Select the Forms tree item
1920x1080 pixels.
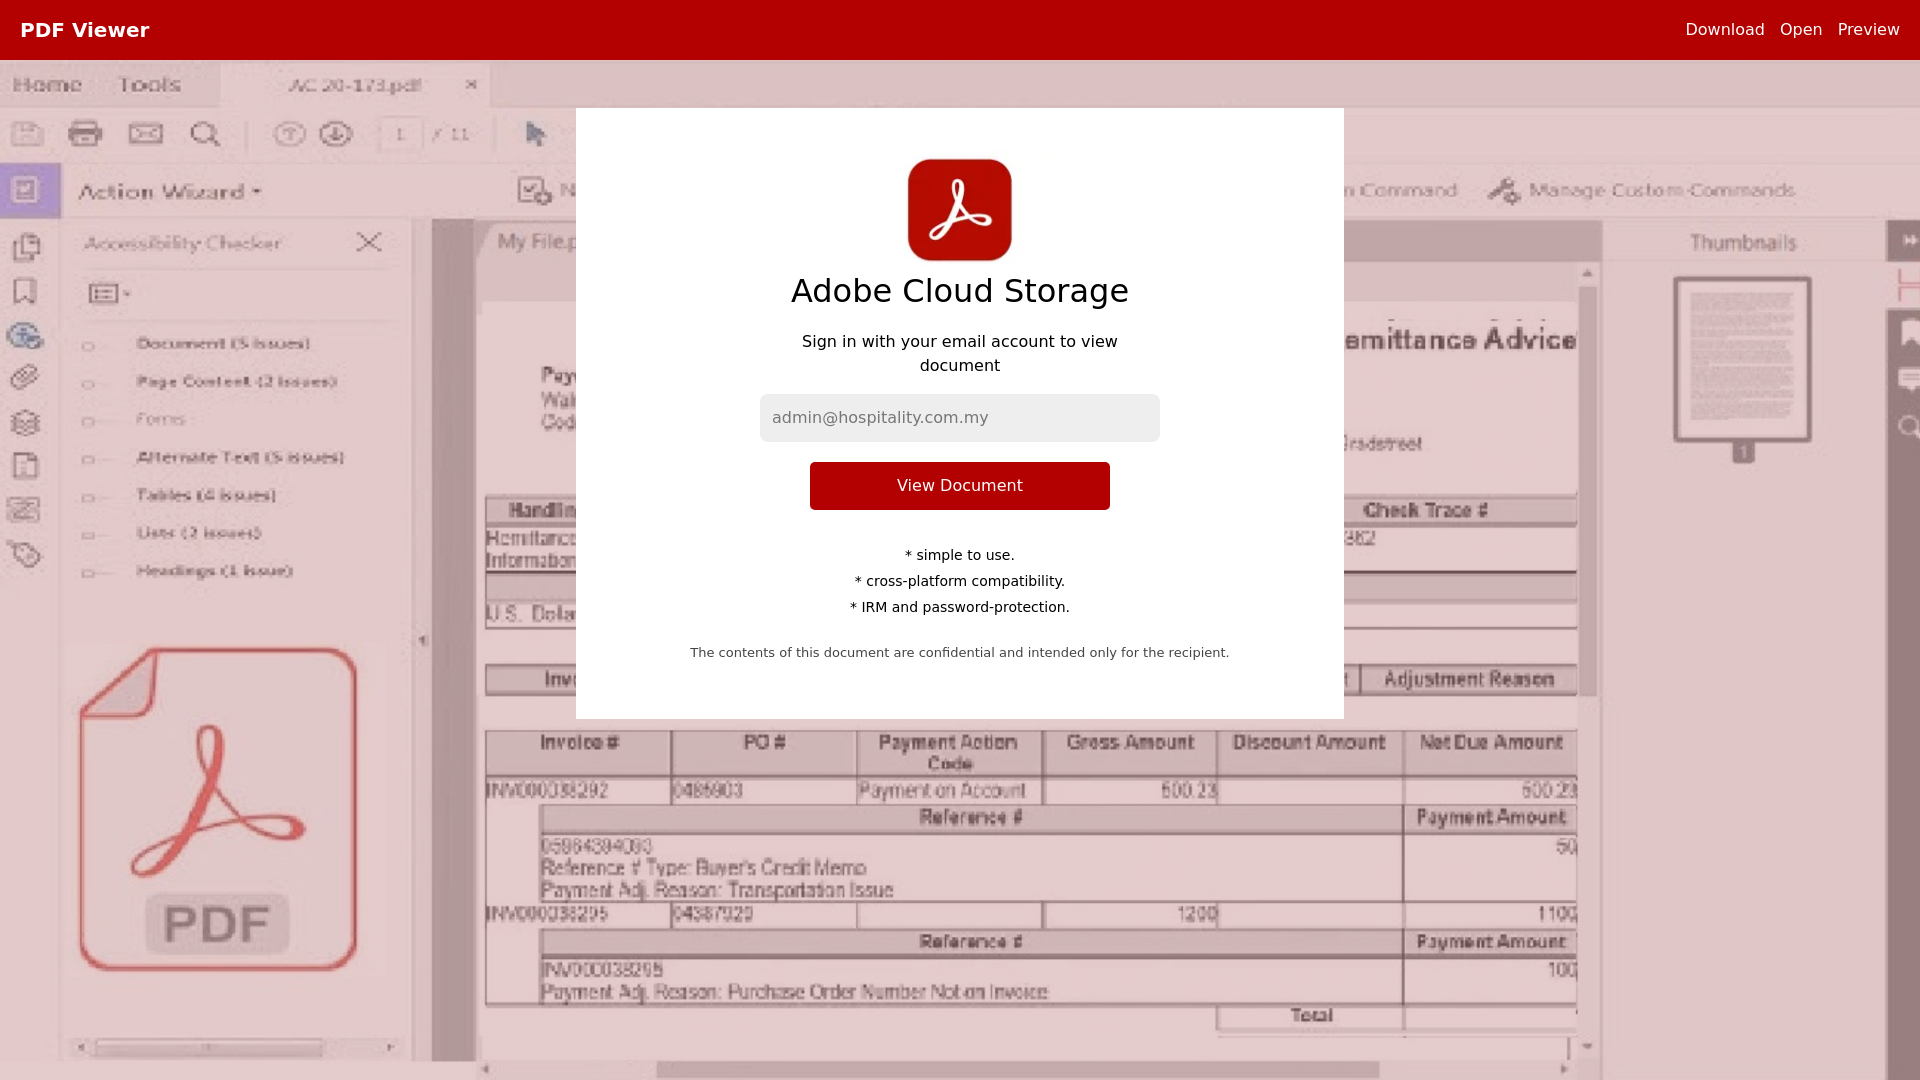coord(160,419)
